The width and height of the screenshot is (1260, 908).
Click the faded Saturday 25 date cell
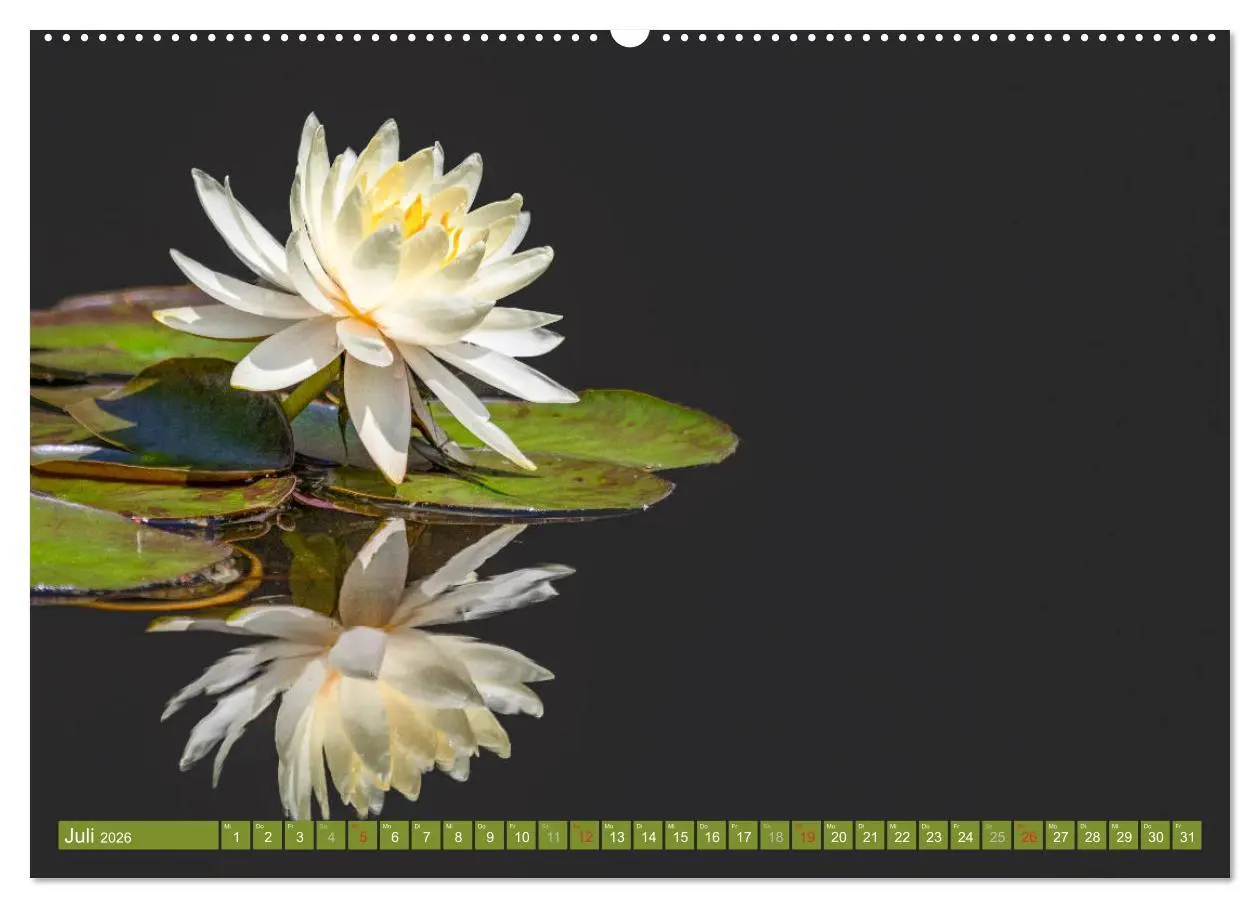click(996, 836)
